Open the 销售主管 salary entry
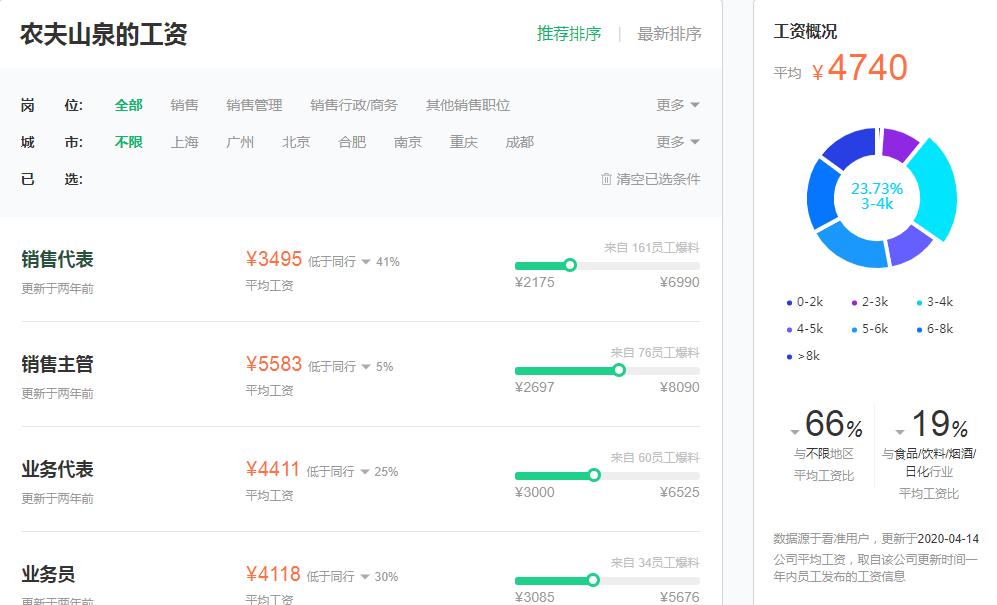 tap(57, 364)
